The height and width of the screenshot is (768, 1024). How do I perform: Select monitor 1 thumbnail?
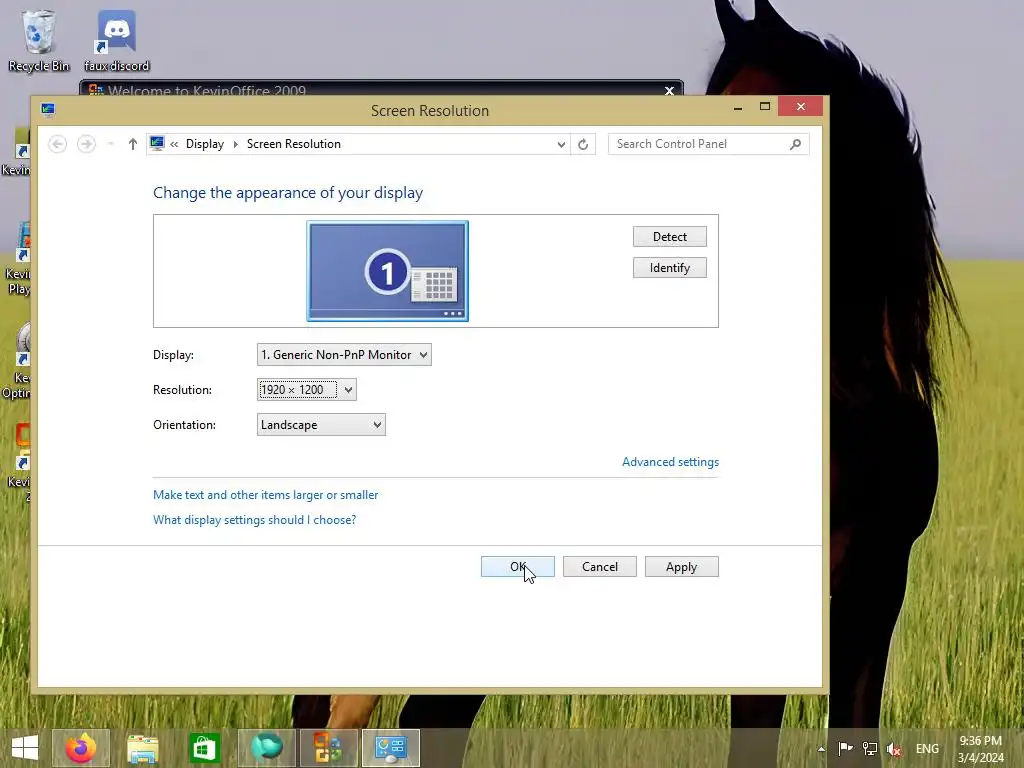387,271
